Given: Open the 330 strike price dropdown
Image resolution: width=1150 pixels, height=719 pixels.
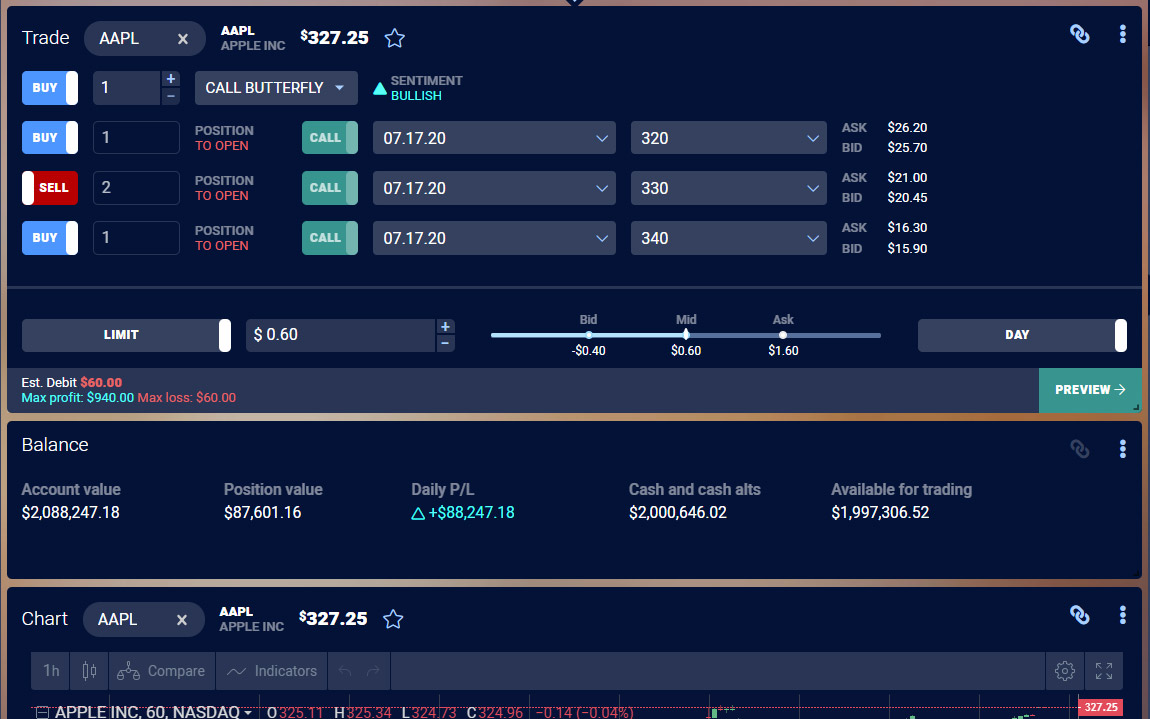Looking at the screenshot, I should coord(728,188).
